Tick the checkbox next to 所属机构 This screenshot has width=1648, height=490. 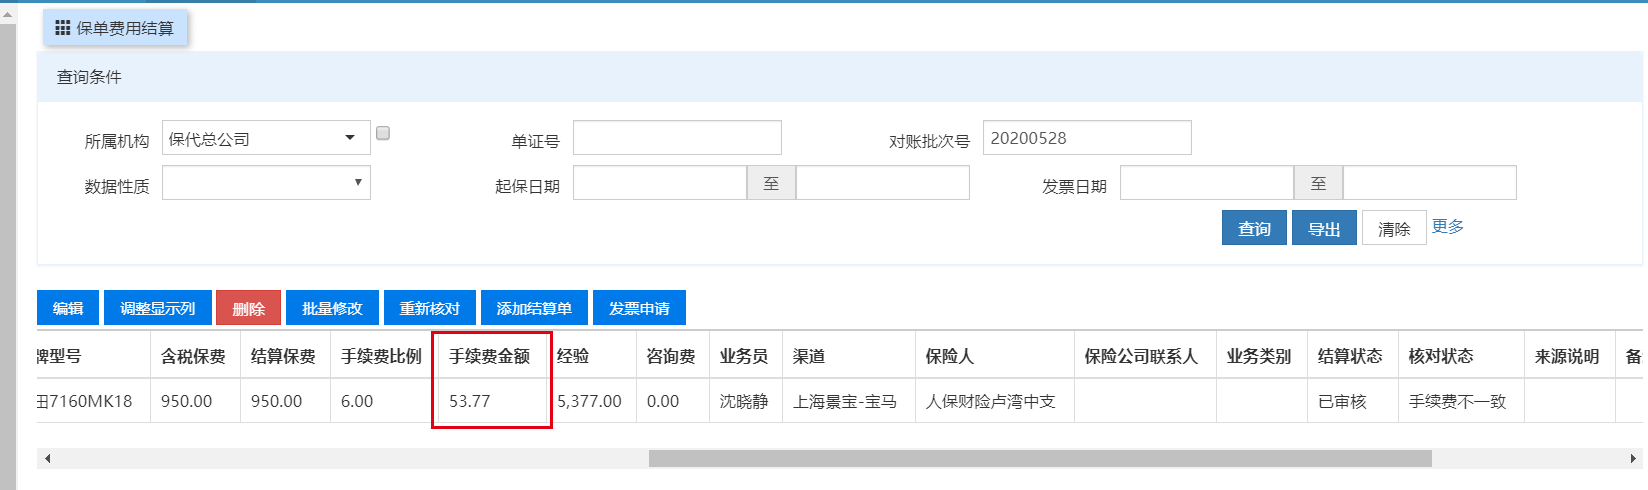383,133
